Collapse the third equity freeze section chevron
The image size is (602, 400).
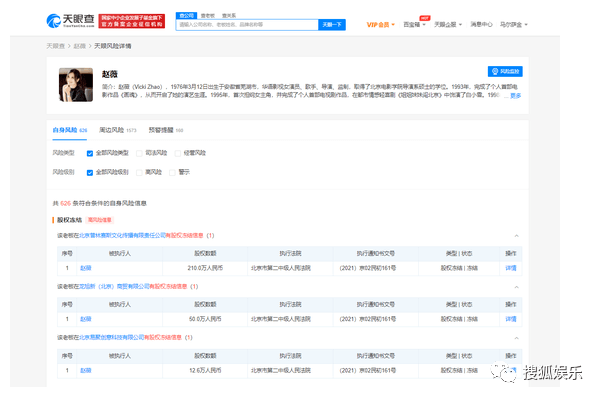pyautogui.click(x=516, y=338)
